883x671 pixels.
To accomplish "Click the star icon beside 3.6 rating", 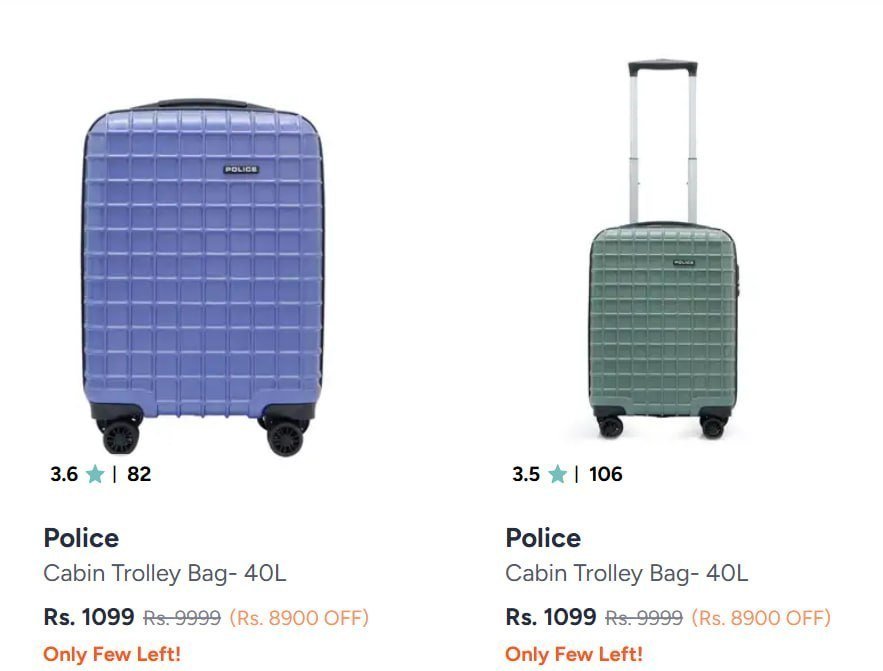I will pyautogui.click(x=95, y=475).
